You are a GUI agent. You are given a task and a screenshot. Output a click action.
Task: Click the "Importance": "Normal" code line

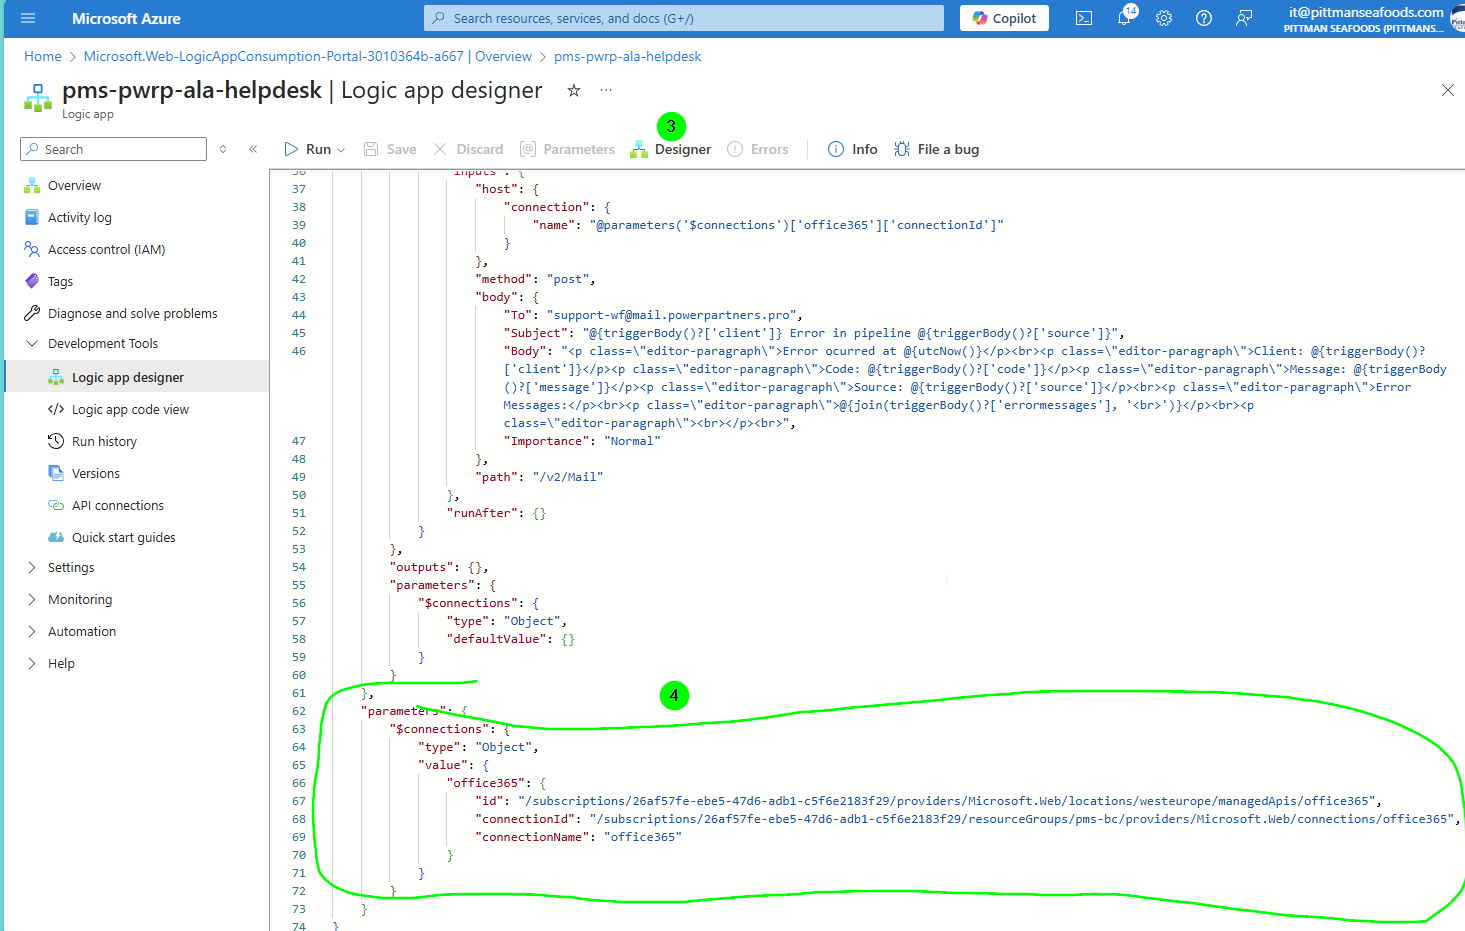pyautogui.click(x=582, y=441)
